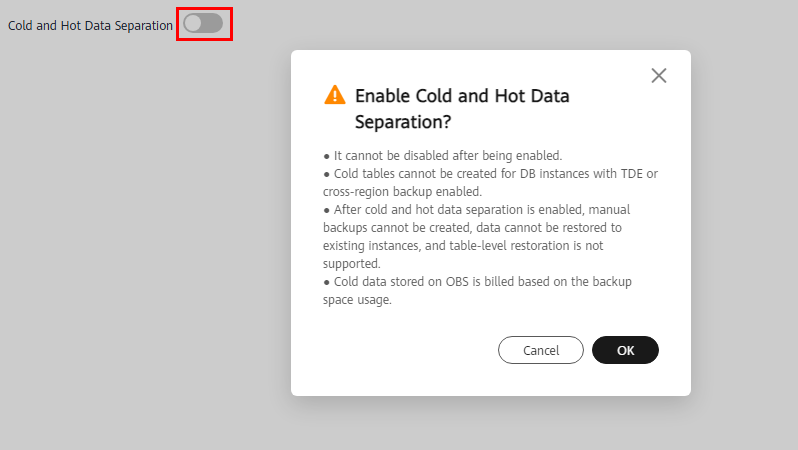Click the bullet dot before "Cold tables cannot"
This screenshot has height=450, width=798.
point(327,174)
